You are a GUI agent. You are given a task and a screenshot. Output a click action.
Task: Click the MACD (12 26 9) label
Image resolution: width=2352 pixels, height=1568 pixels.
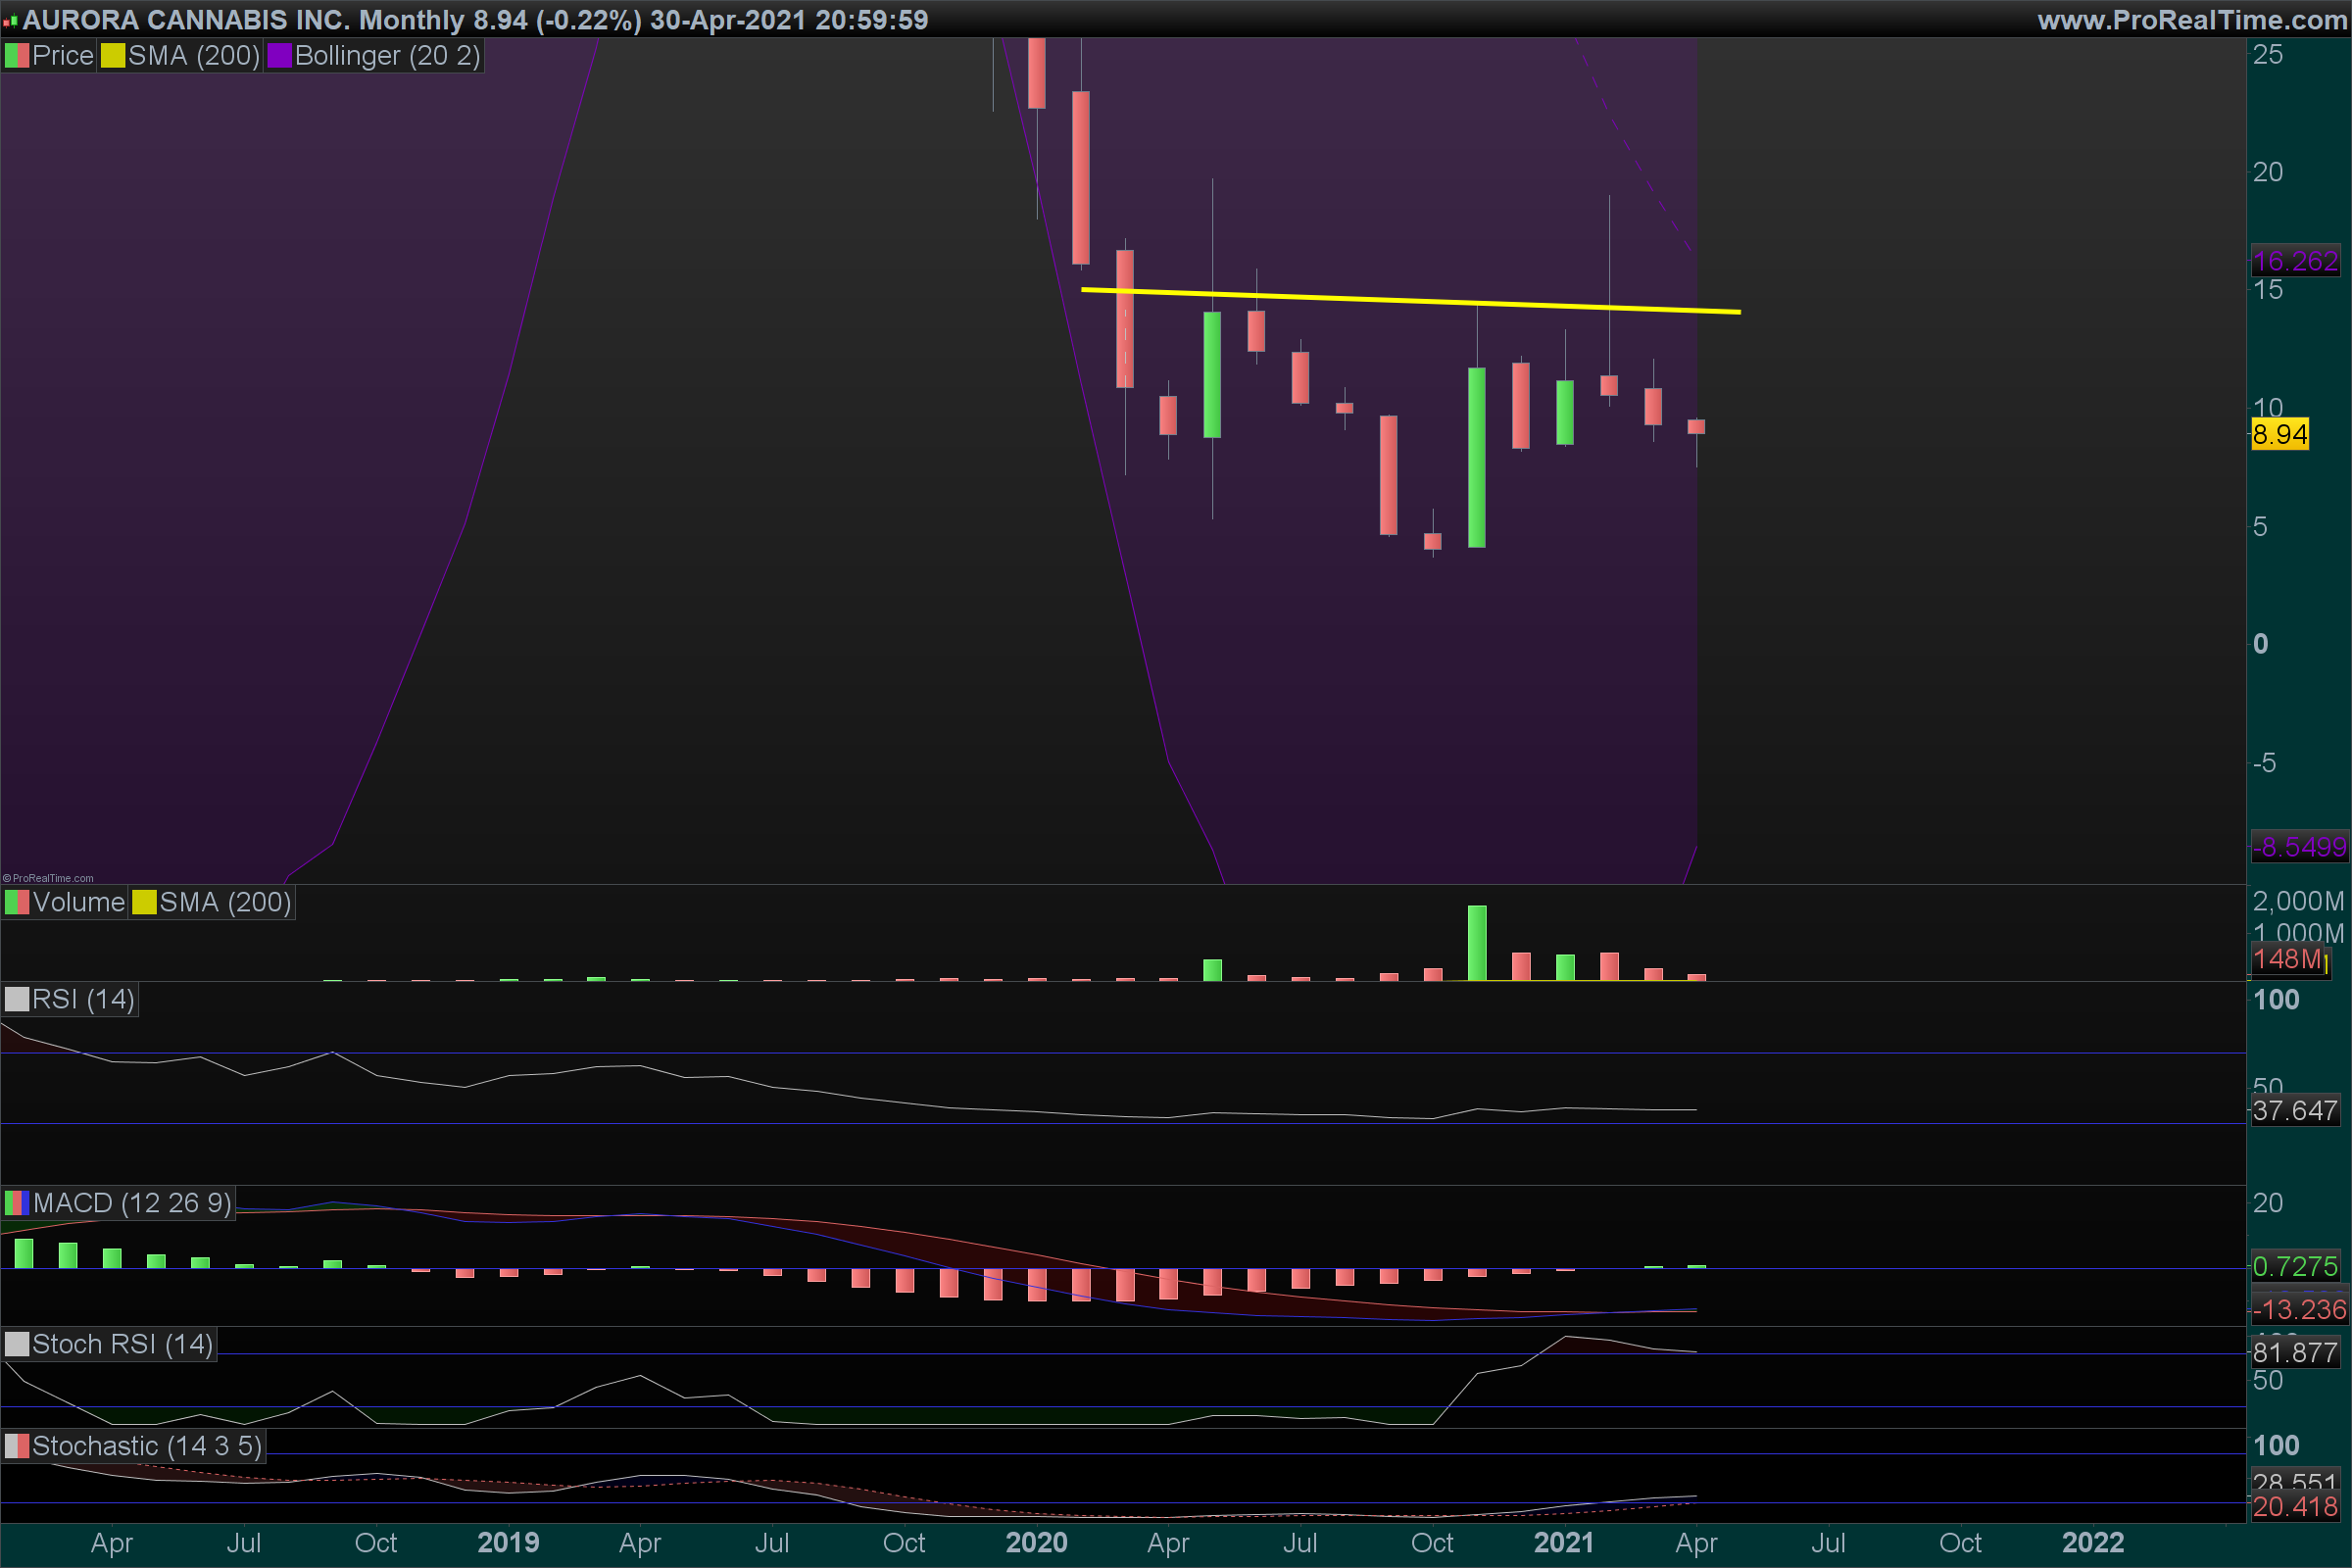coord(132,1203)
